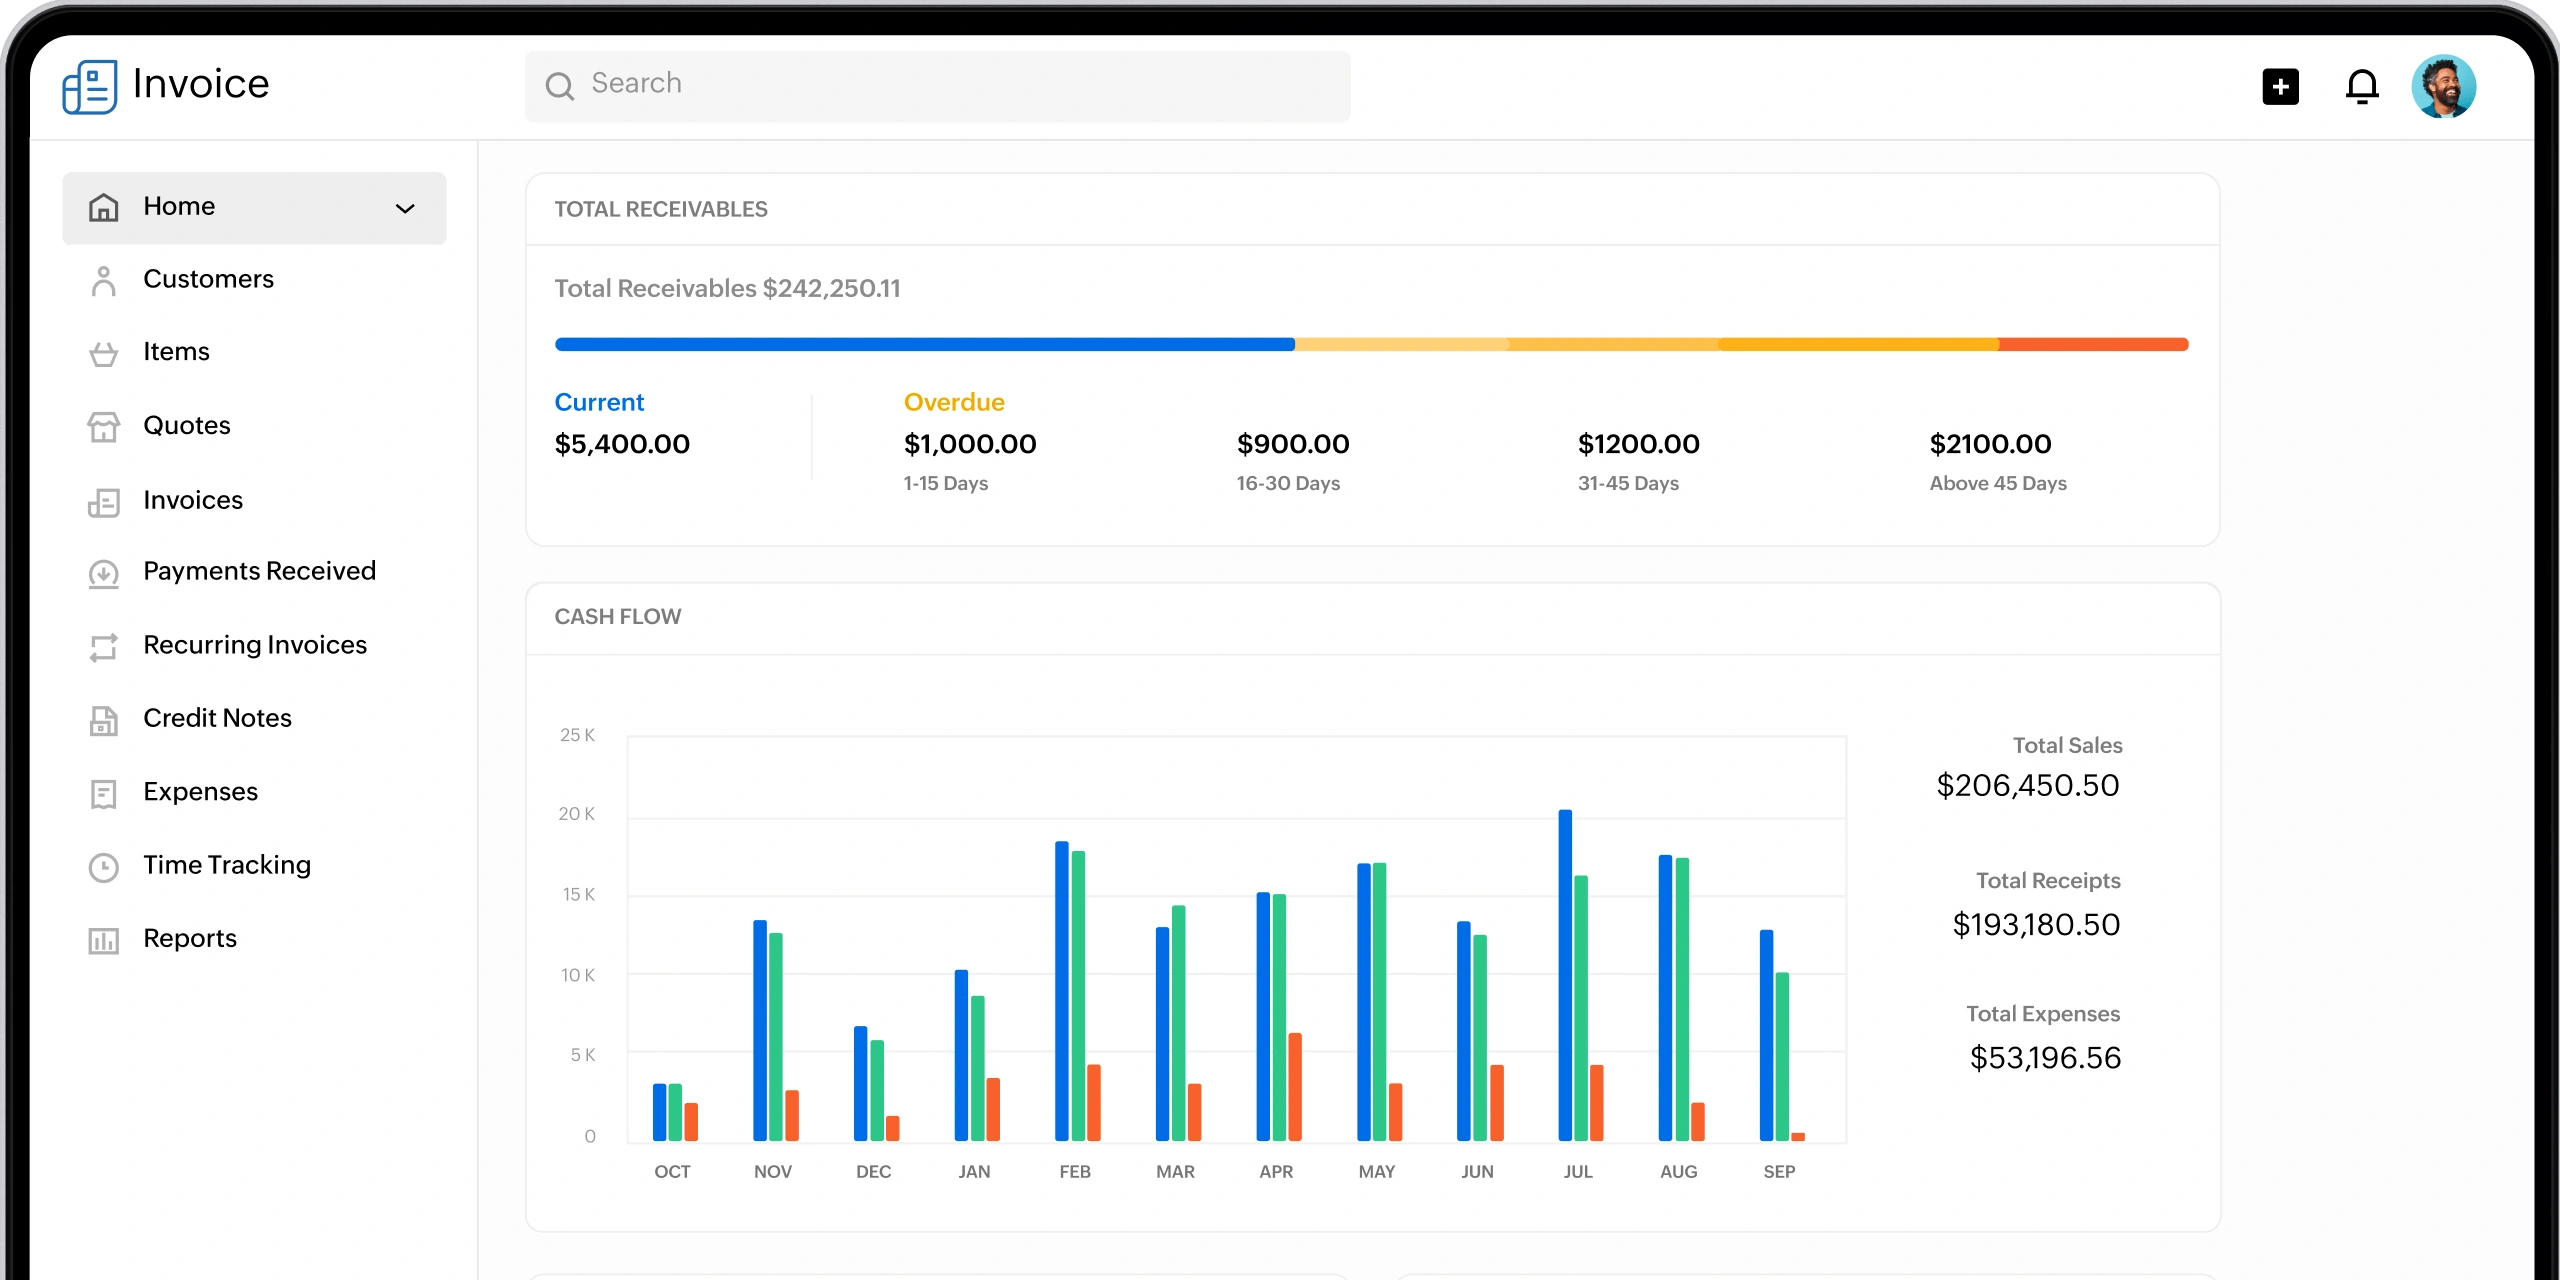Expand the Home navigation chevron
The width and height of the screenshot is (2560, 1280).
(x=404, y=208)
